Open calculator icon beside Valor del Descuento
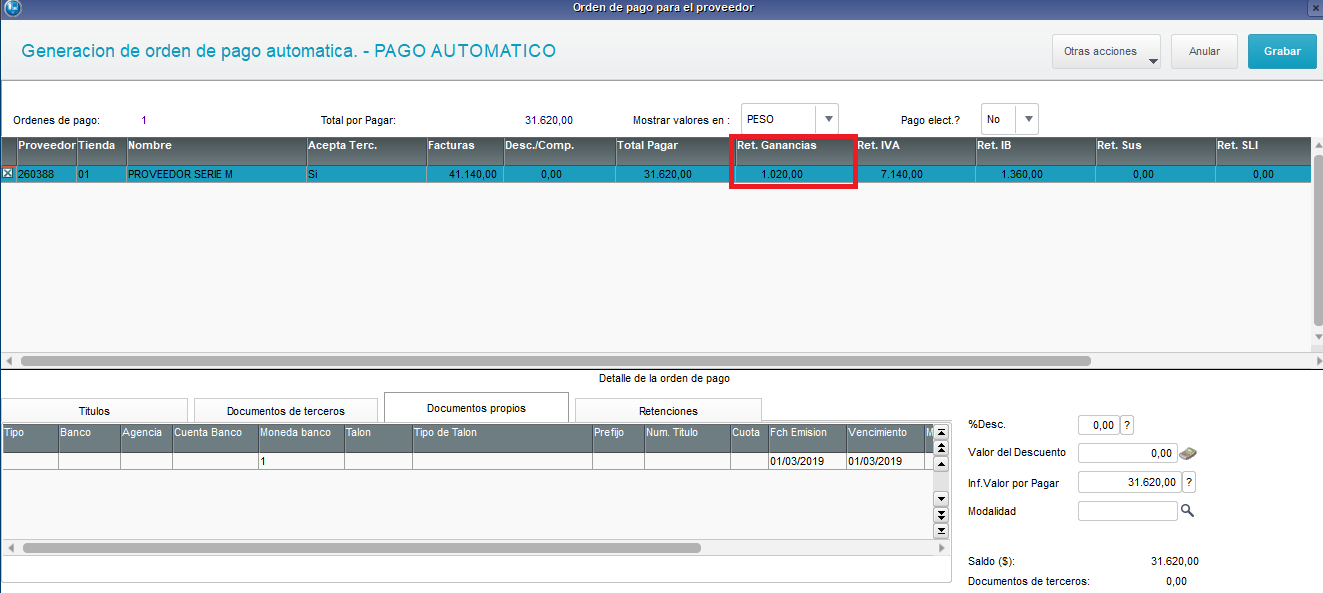This screenshot has height=593, width=1323. (1189, 453)
